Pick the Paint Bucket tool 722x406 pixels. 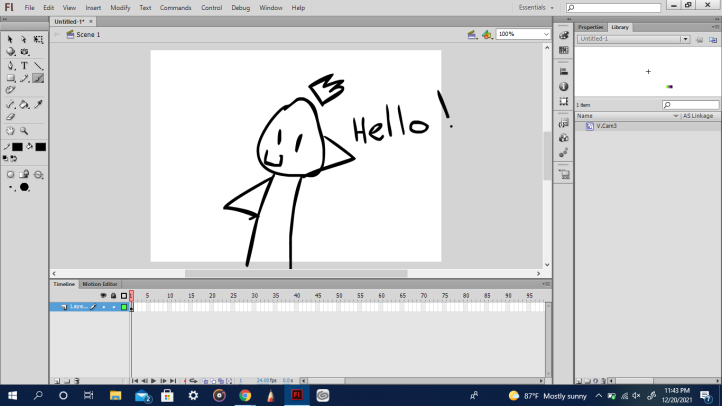tap(24, 104)
